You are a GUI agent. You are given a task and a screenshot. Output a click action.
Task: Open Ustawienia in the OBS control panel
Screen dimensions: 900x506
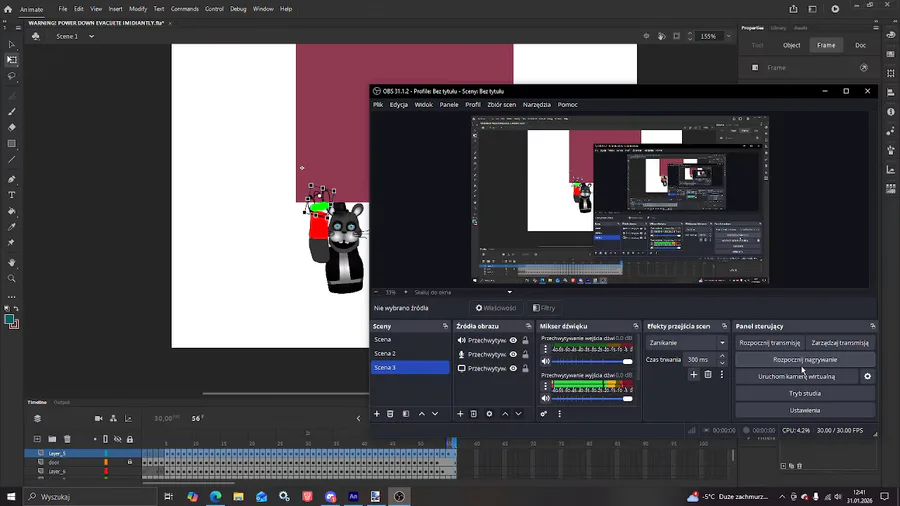(805, 410)
